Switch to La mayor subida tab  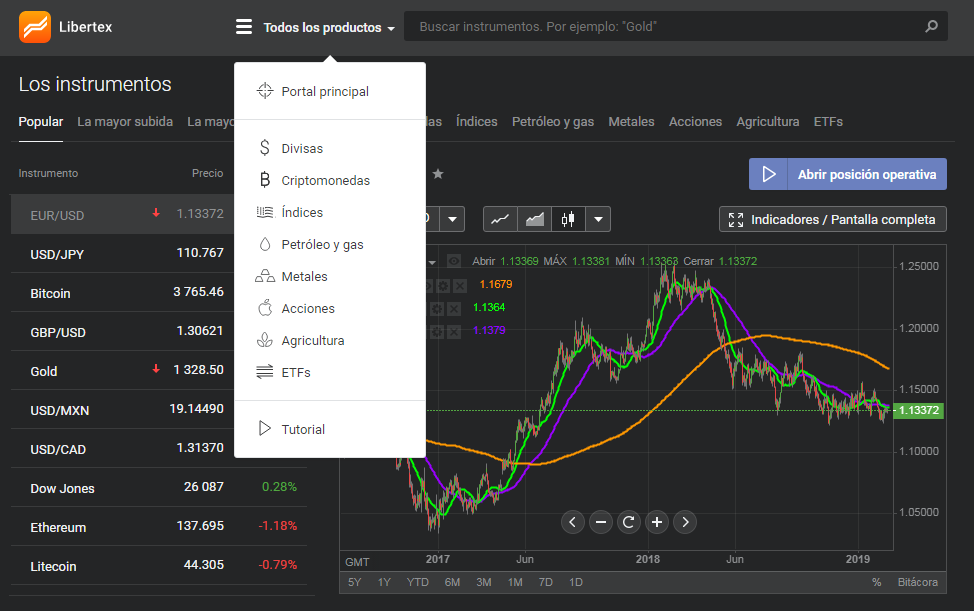point(125,122)
